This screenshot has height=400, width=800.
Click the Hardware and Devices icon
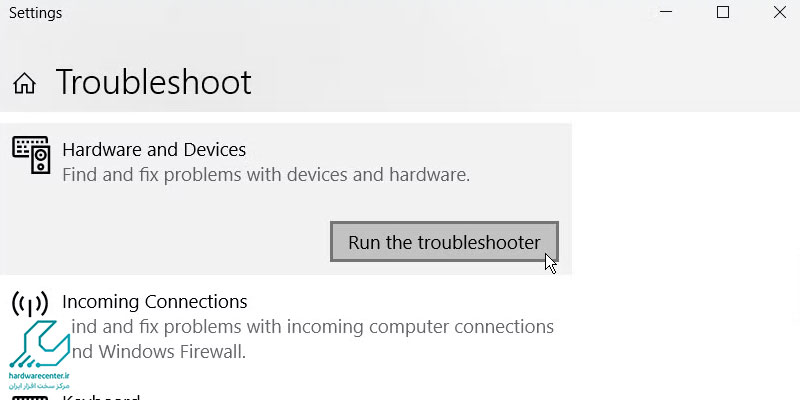tap(31, 155)
